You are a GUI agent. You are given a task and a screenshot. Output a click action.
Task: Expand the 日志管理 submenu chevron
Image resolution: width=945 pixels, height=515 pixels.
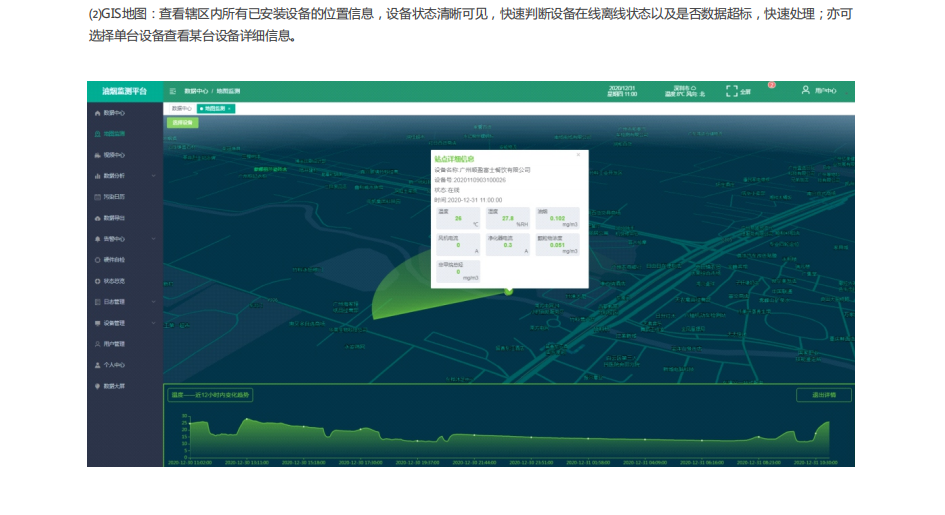tap(154, 302)
